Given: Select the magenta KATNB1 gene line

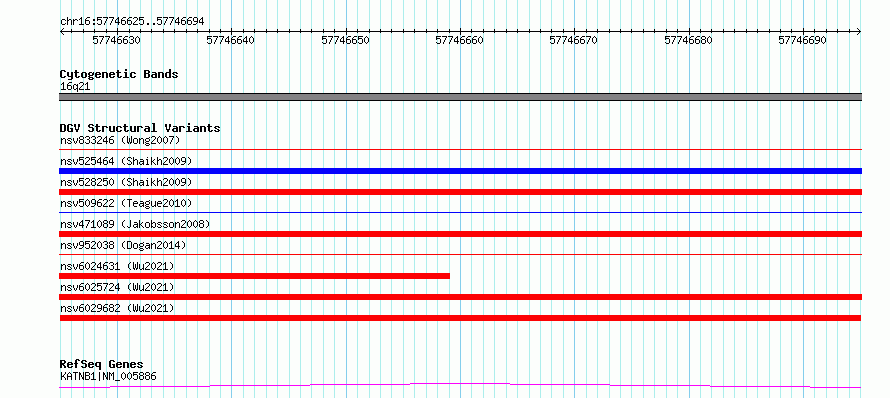Looking at the screenshot, I should (x=460, y=386).
